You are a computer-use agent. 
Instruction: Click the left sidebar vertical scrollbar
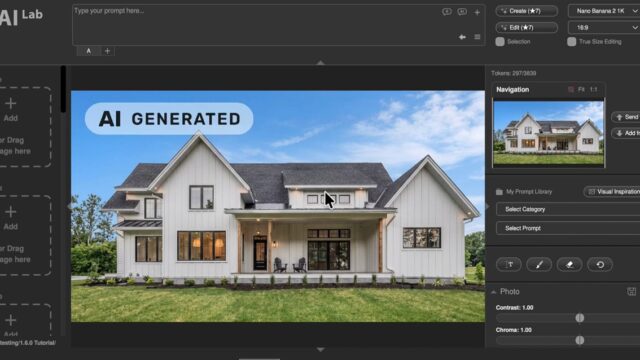click(63, 89)
